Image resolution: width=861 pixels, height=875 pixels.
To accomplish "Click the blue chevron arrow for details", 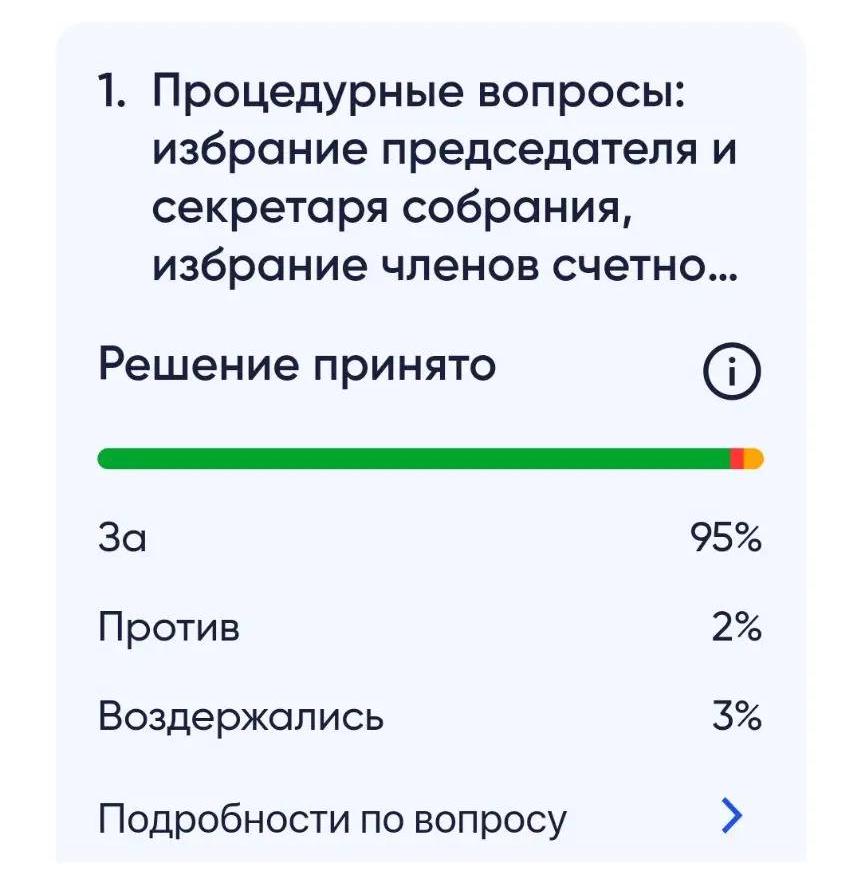I will coord(732,815).
